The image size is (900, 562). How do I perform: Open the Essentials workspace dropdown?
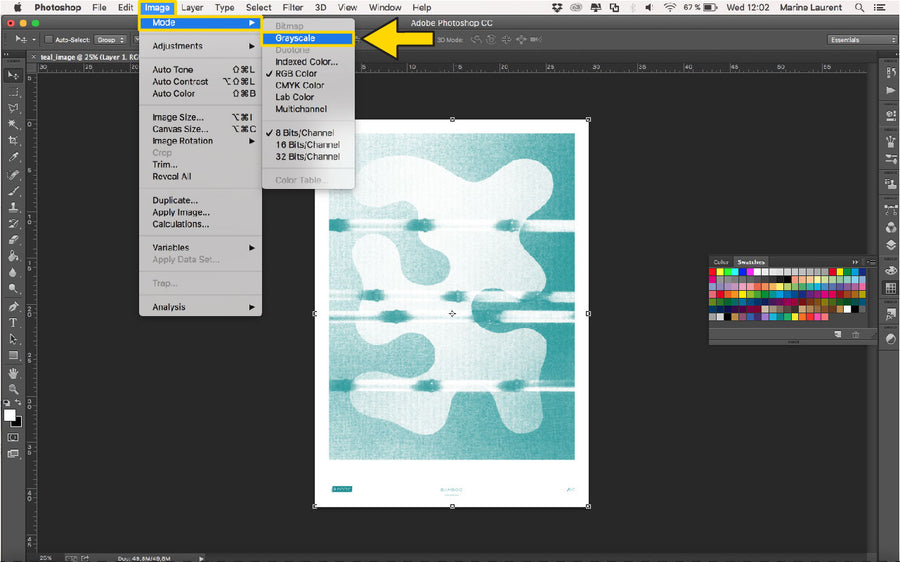coord(862,40)
